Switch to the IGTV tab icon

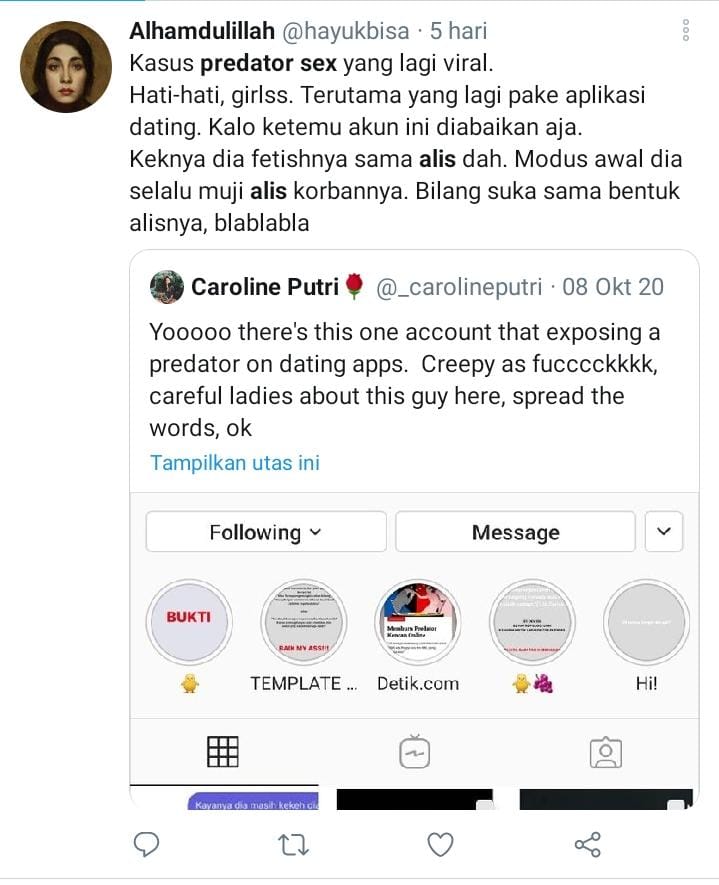point(414,752)
